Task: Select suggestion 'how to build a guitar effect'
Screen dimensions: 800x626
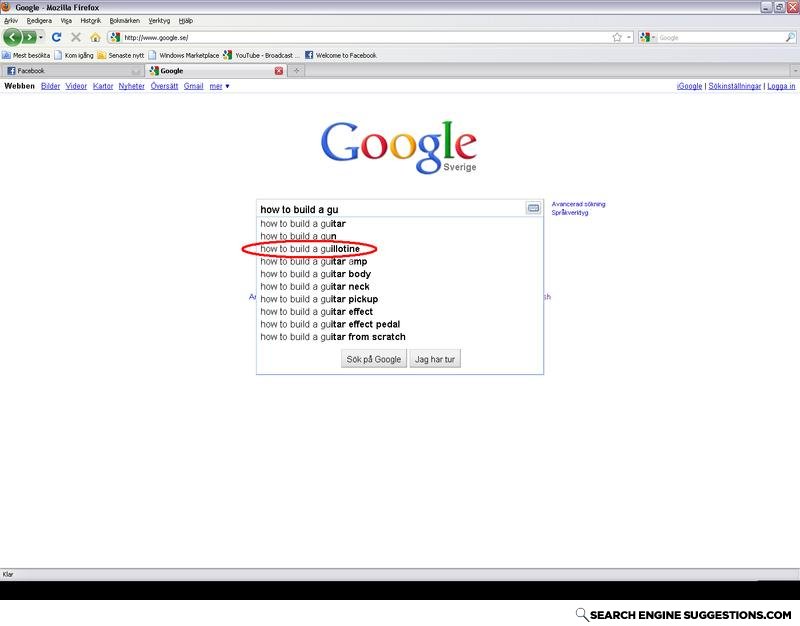Action: point(400,312)
